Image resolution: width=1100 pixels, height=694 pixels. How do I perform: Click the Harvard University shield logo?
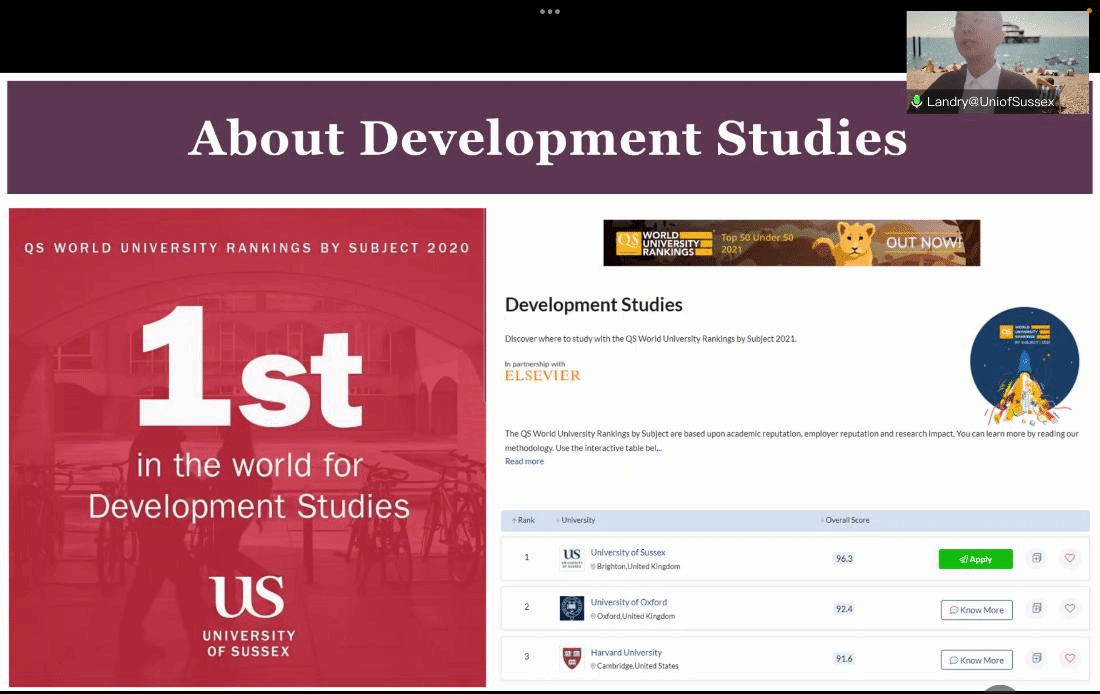tap(572, 658)
